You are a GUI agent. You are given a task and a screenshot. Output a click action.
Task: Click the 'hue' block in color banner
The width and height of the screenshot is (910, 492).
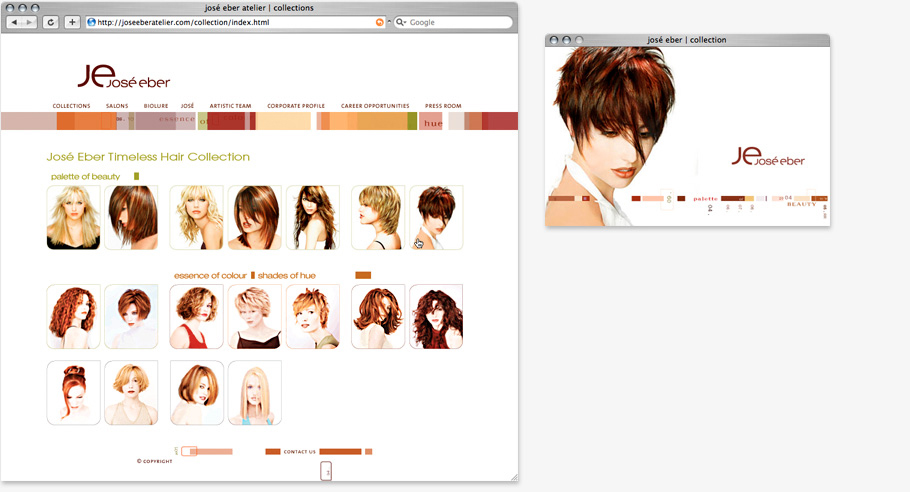431,121
